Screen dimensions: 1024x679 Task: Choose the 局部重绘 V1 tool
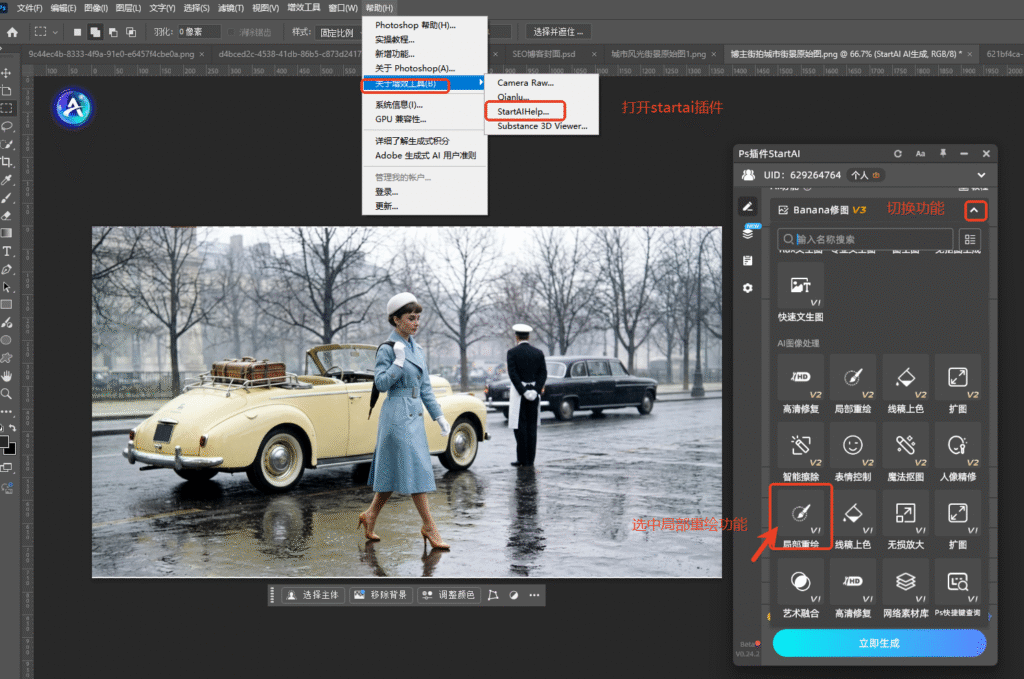pos(801,518)
